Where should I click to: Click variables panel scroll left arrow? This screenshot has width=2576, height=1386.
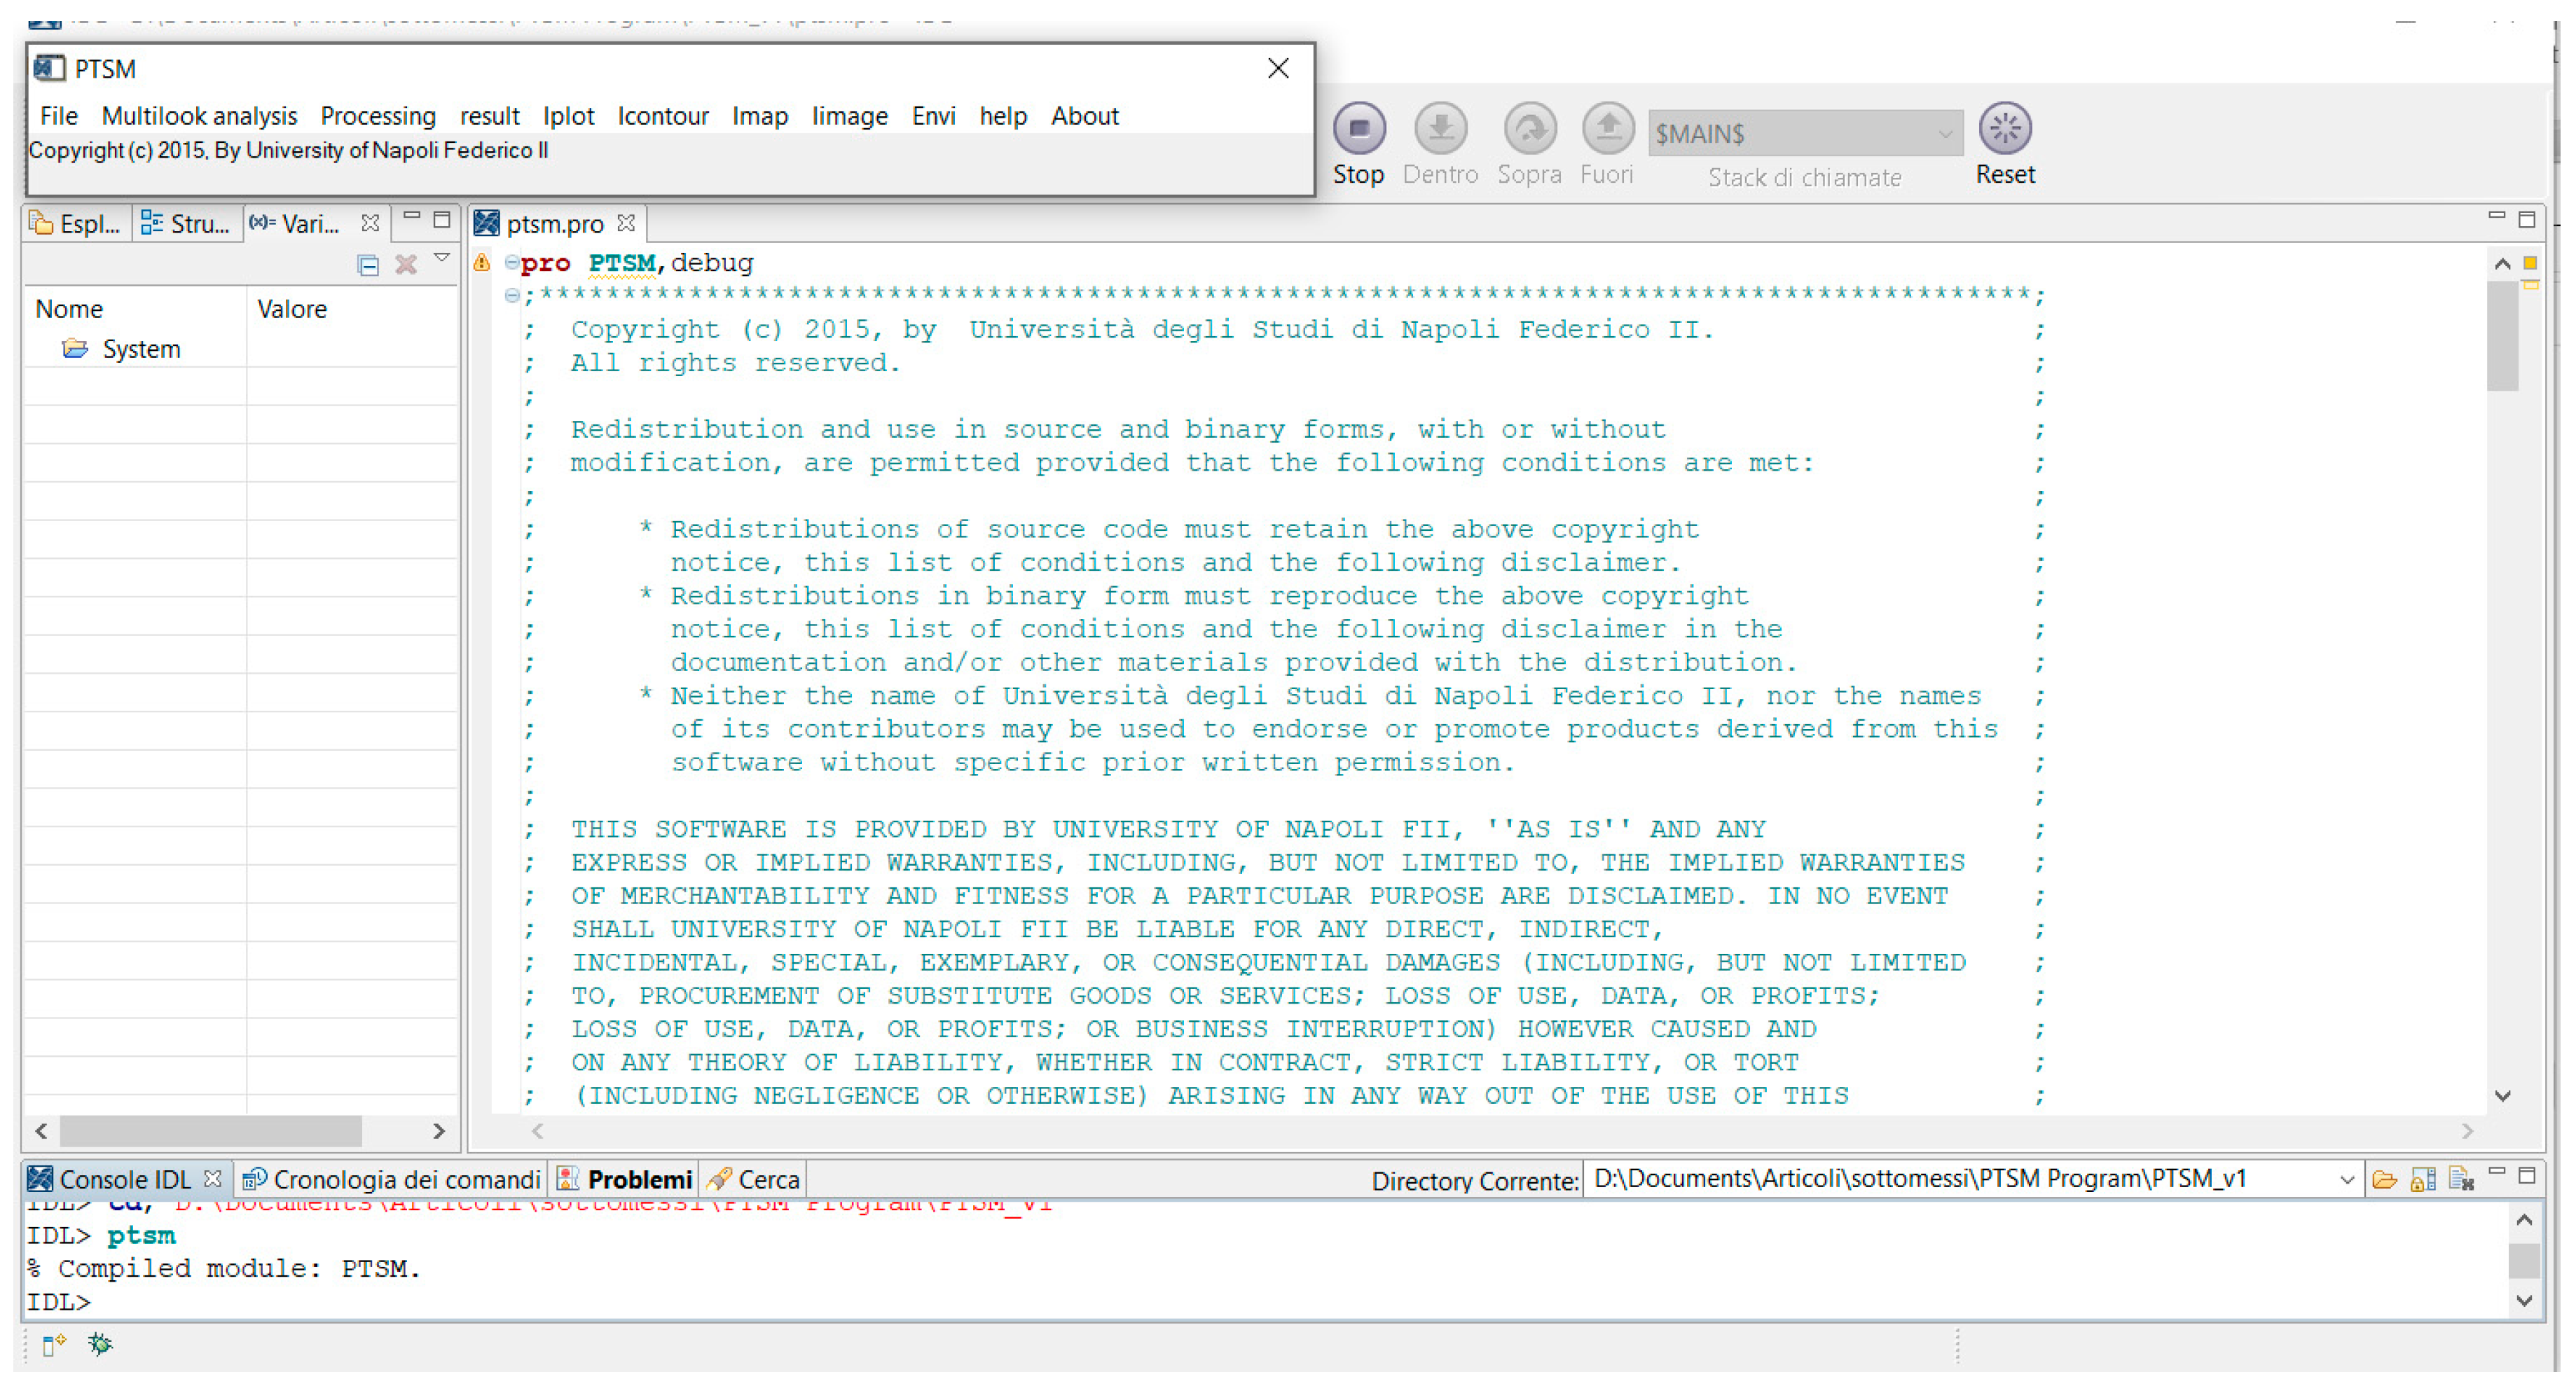[x=41, y=1131]
